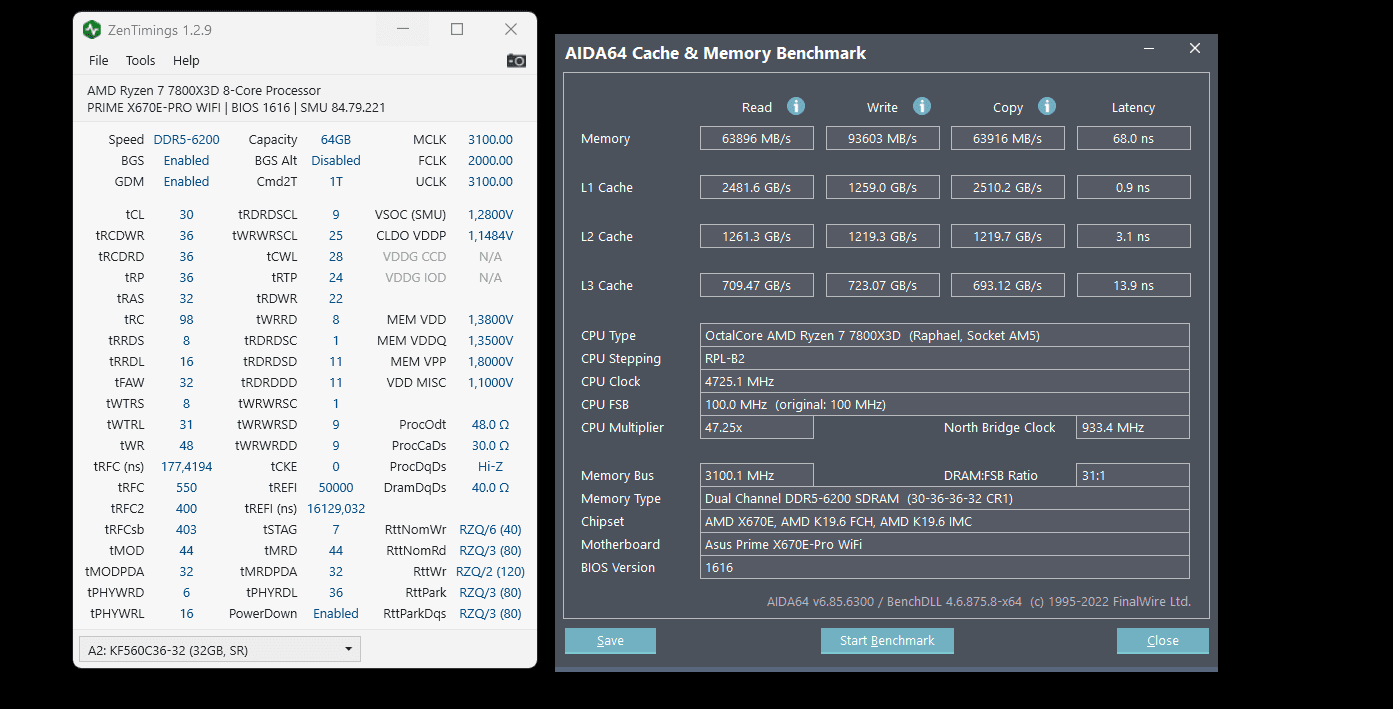The height and width of the screenshot is (709, 1393).
Task: Click the Save button in AIDA64
Action: [x=610, y=641]
